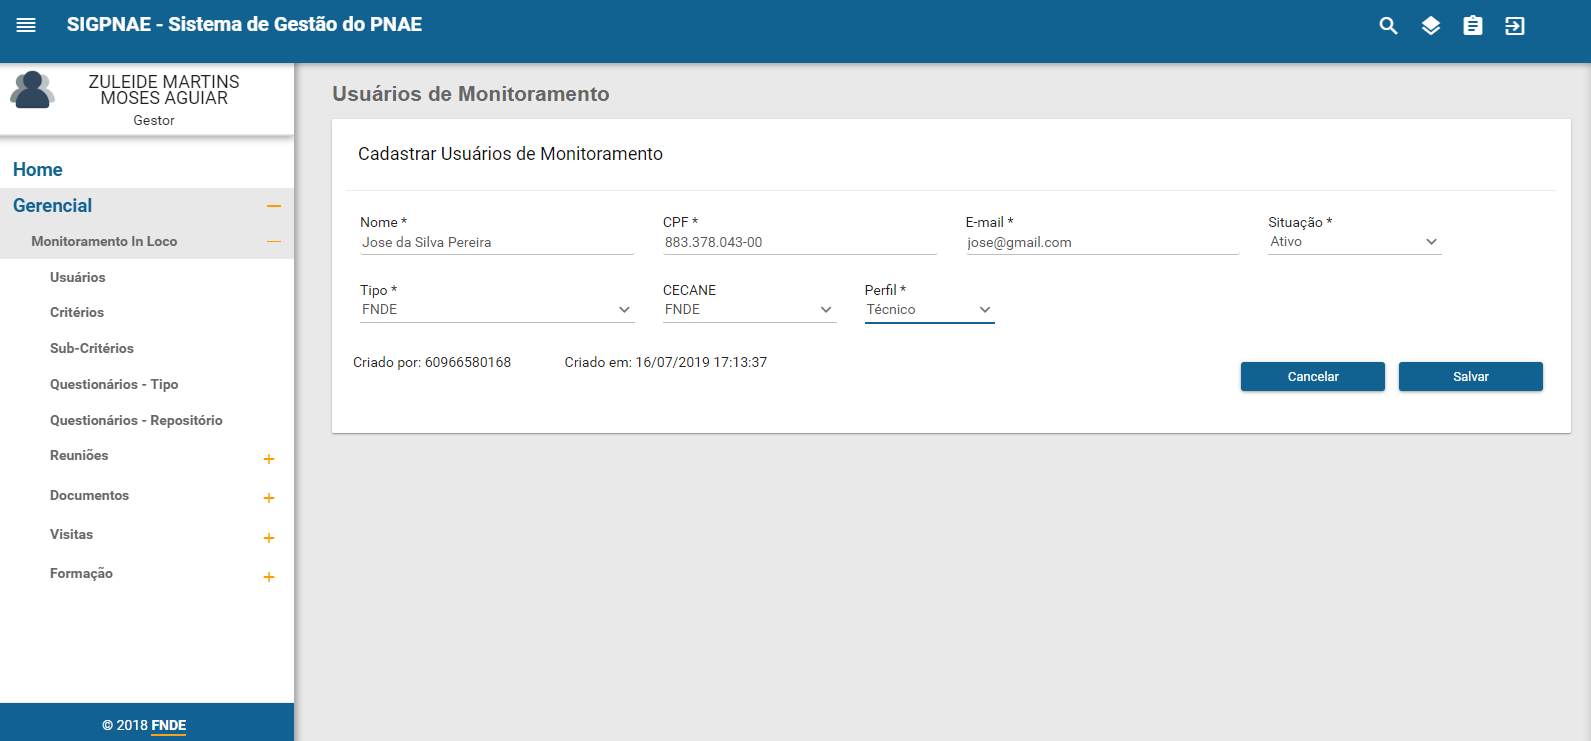Image resolution: width=1591 pixels, height=741 pixels.
Task: Open the CECANE dropdown
Action: [x=748, y=310]
